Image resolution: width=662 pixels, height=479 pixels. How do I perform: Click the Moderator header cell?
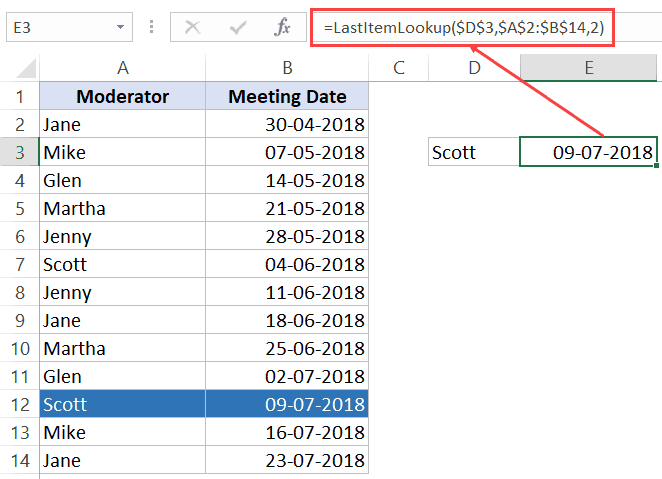(122, 96)
